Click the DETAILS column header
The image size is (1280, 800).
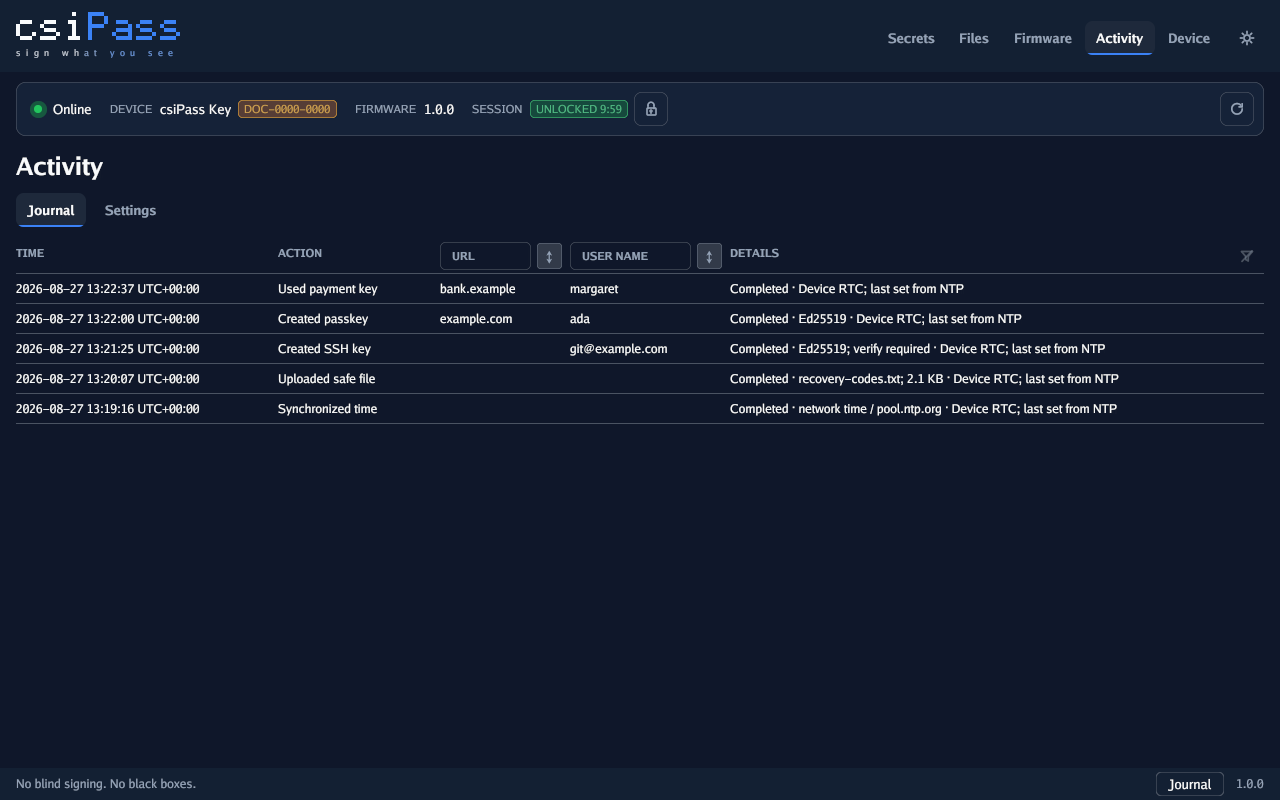[754, 253]
